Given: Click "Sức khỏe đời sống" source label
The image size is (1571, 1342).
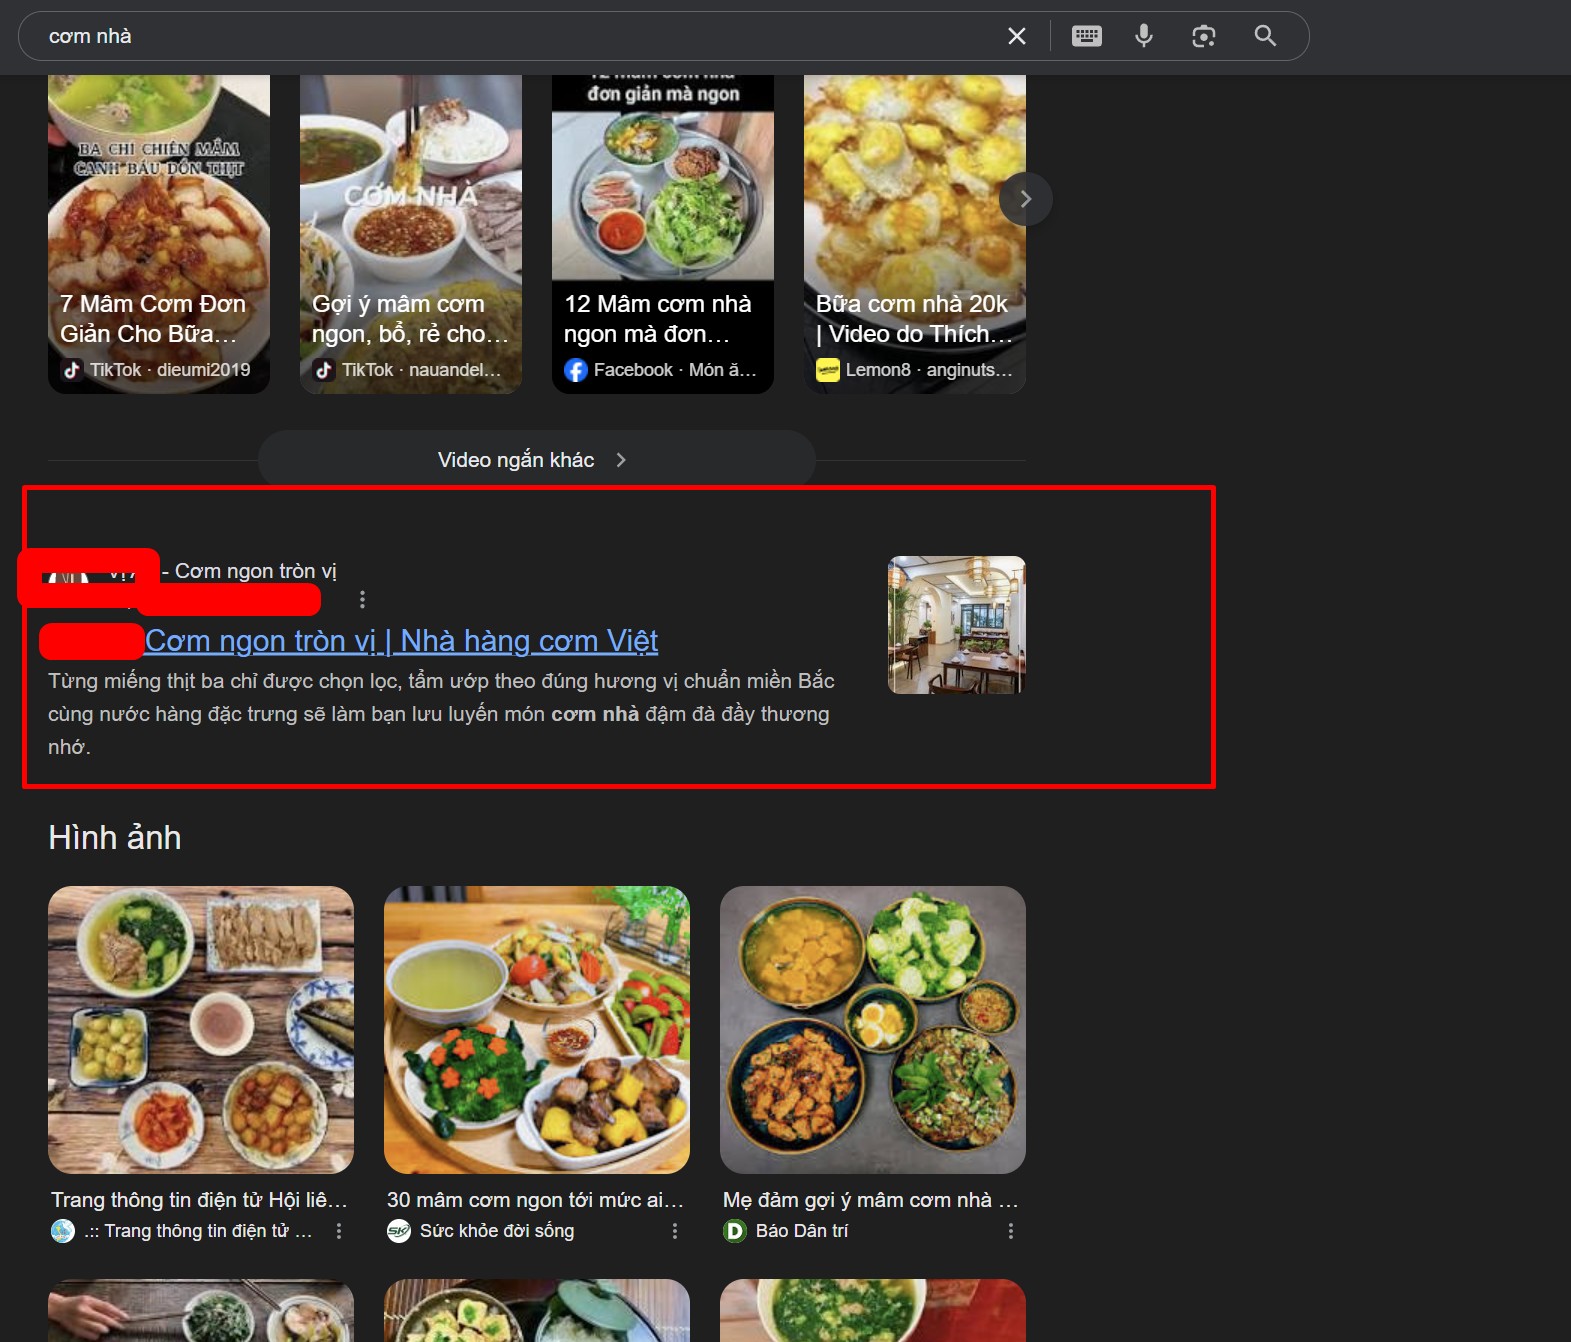Looking at the screenshot, I should 497,1231.
